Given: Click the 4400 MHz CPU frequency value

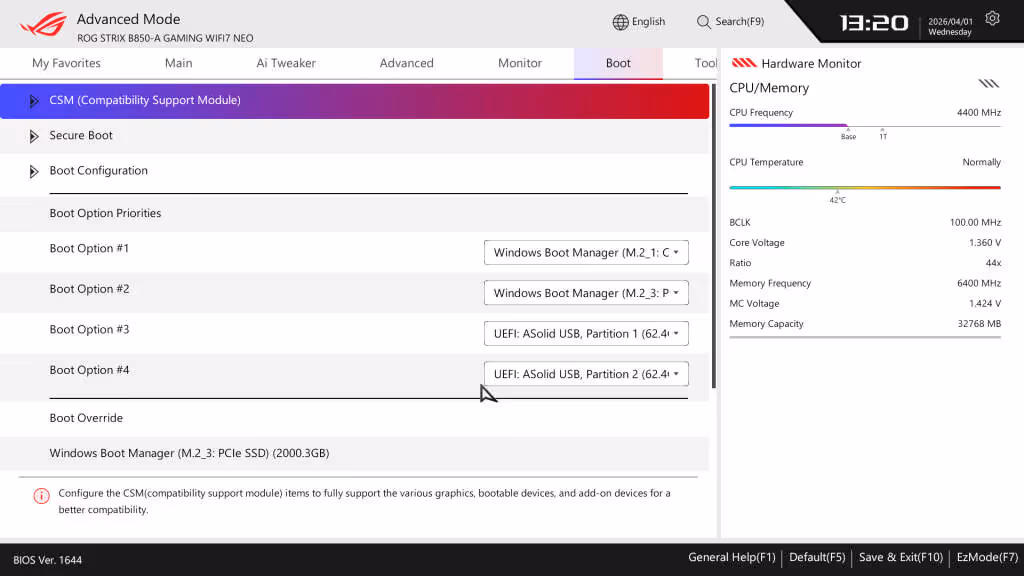Looking at the screenshot, I should [978, 112].
